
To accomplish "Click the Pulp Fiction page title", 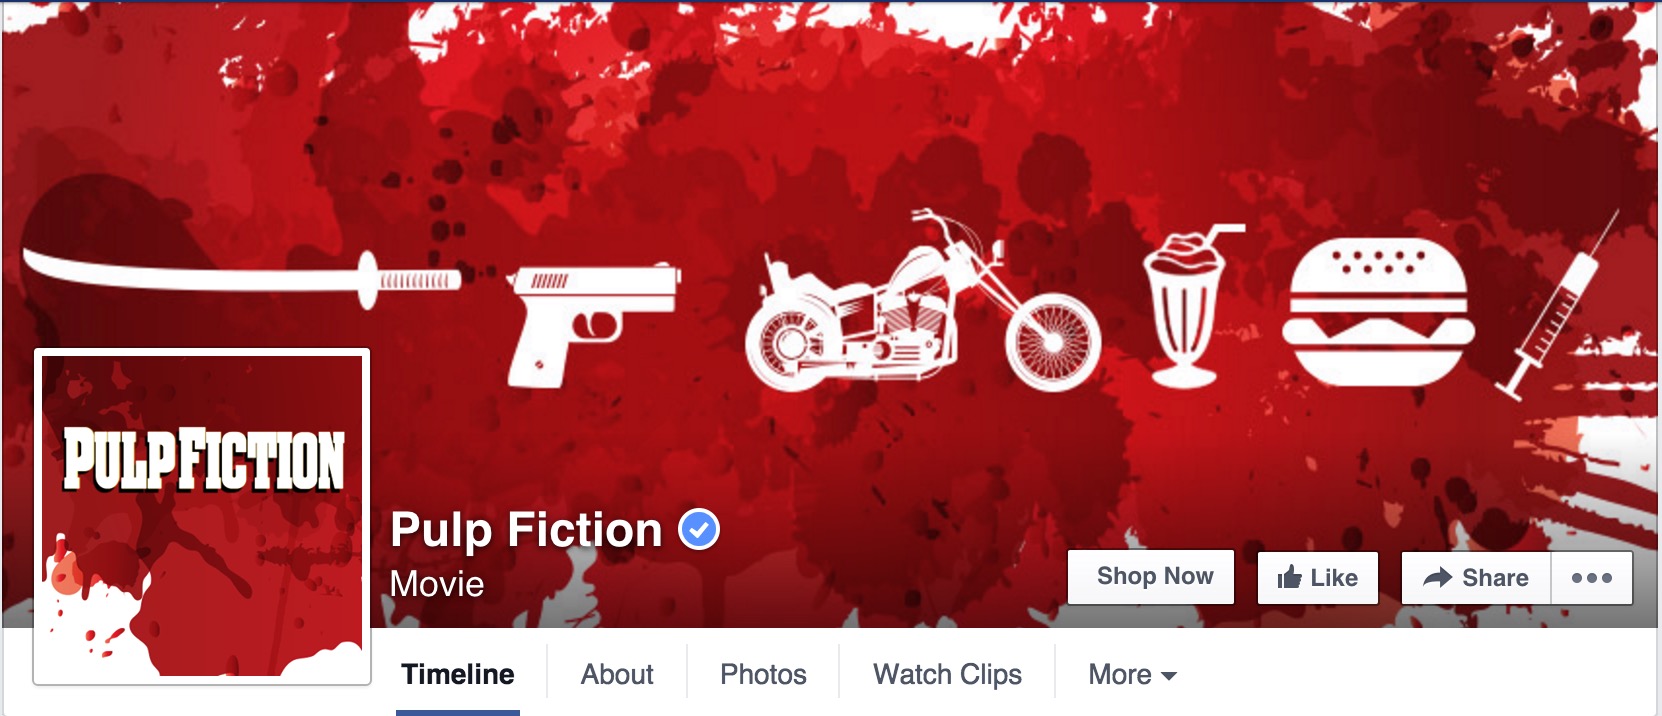I will [526, 529].
